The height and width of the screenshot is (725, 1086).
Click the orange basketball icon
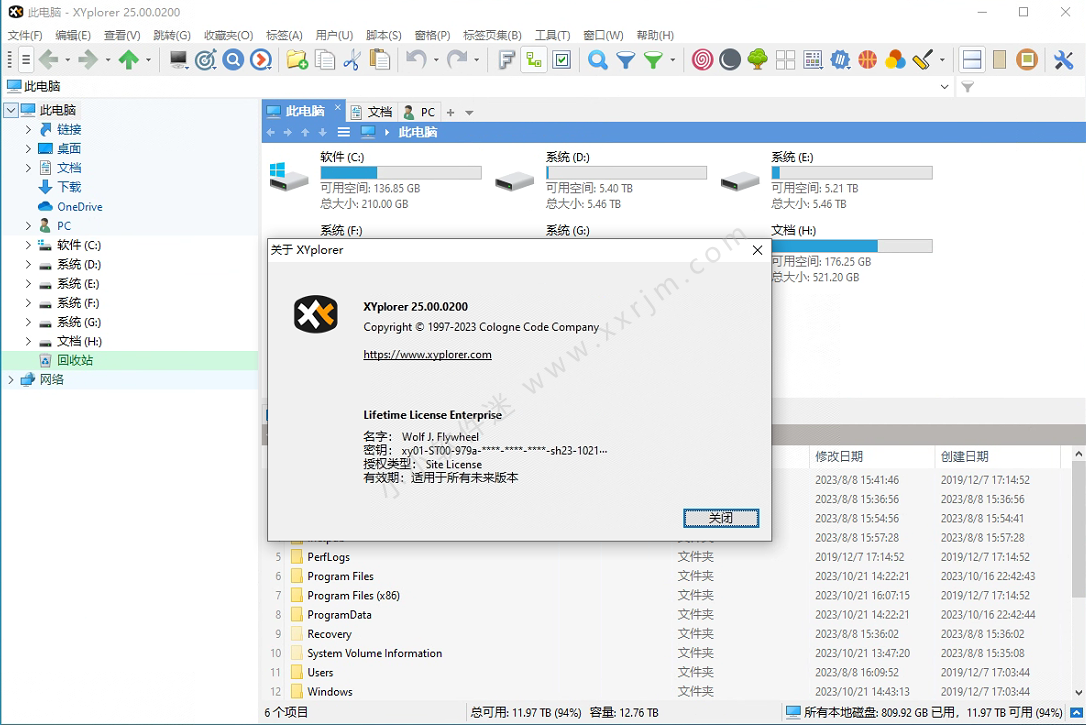tap(867, 60)
